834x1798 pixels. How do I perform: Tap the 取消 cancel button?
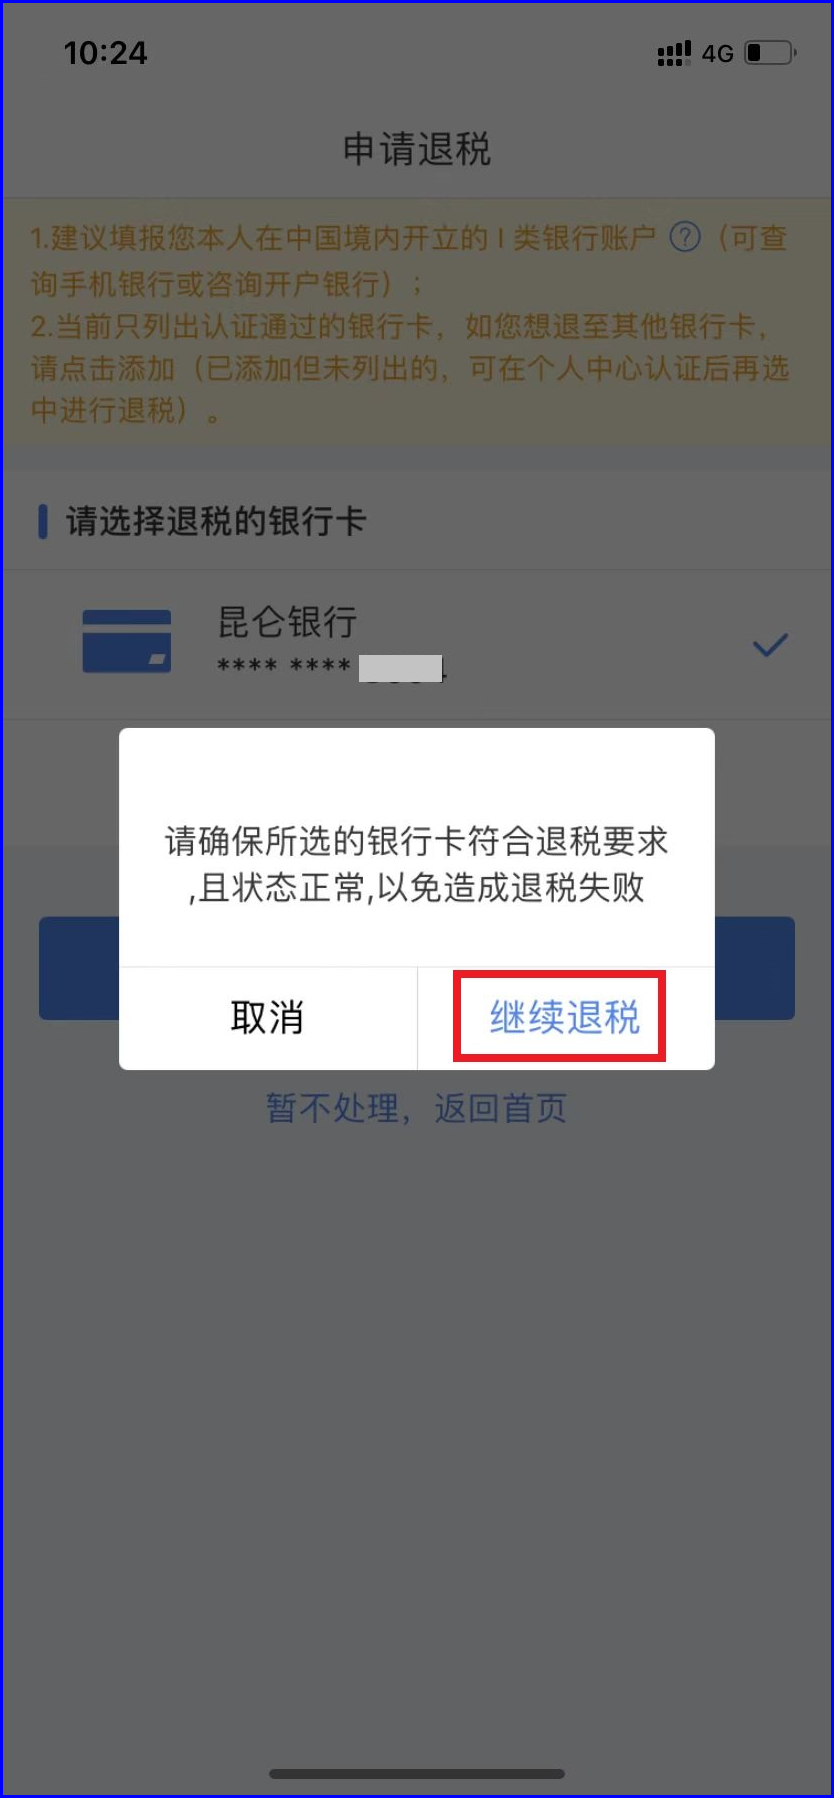[267, 1018]
